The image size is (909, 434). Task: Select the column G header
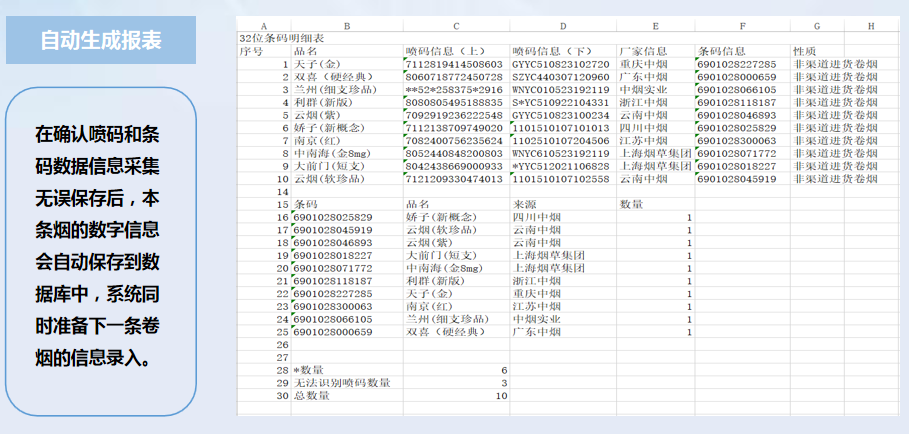817,25
